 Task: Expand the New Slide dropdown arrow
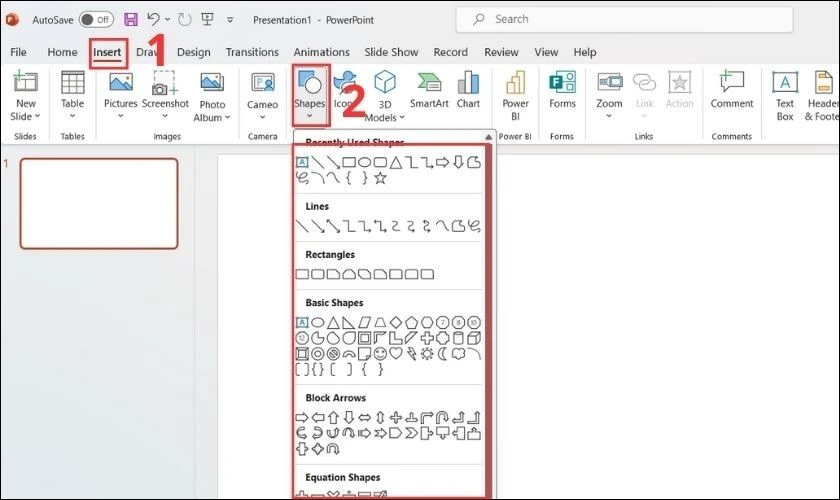tap(37, 116)
